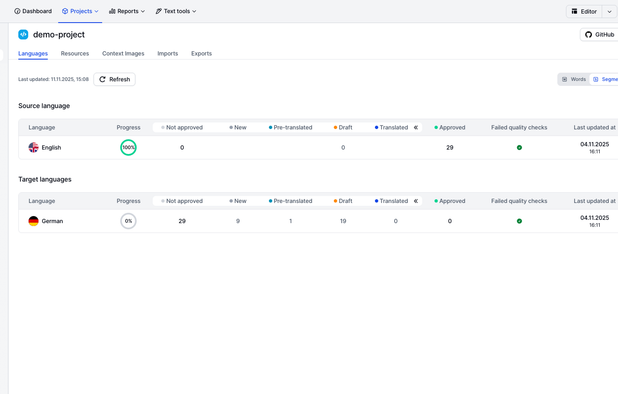The image size is (618, 394).
Task: Click the Reports bar chart icon
Action: click(x=112, y=11)
